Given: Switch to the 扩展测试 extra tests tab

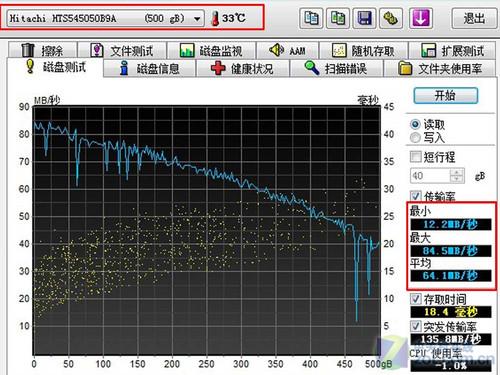Looking at the screenshot, I should (x=453, y=50).
